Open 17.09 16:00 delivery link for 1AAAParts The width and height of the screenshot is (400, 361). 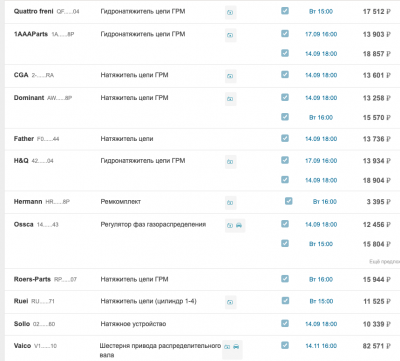(x=321, y=34)
